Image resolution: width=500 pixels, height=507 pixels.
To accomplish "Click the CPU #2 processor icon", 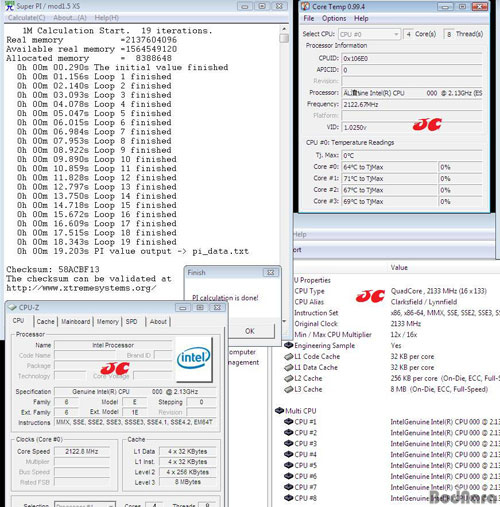I will (x=288, y=433).
